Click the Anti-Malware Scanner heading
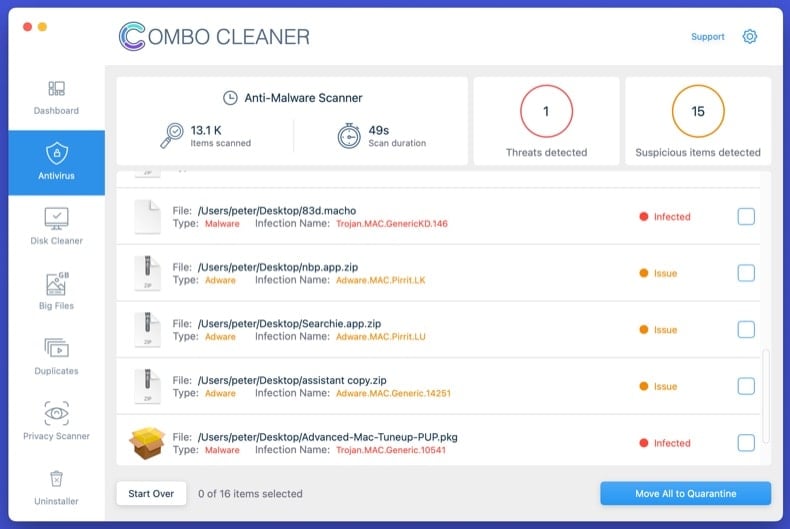Screen dimensions: 790x529 [x=303, y=98]
